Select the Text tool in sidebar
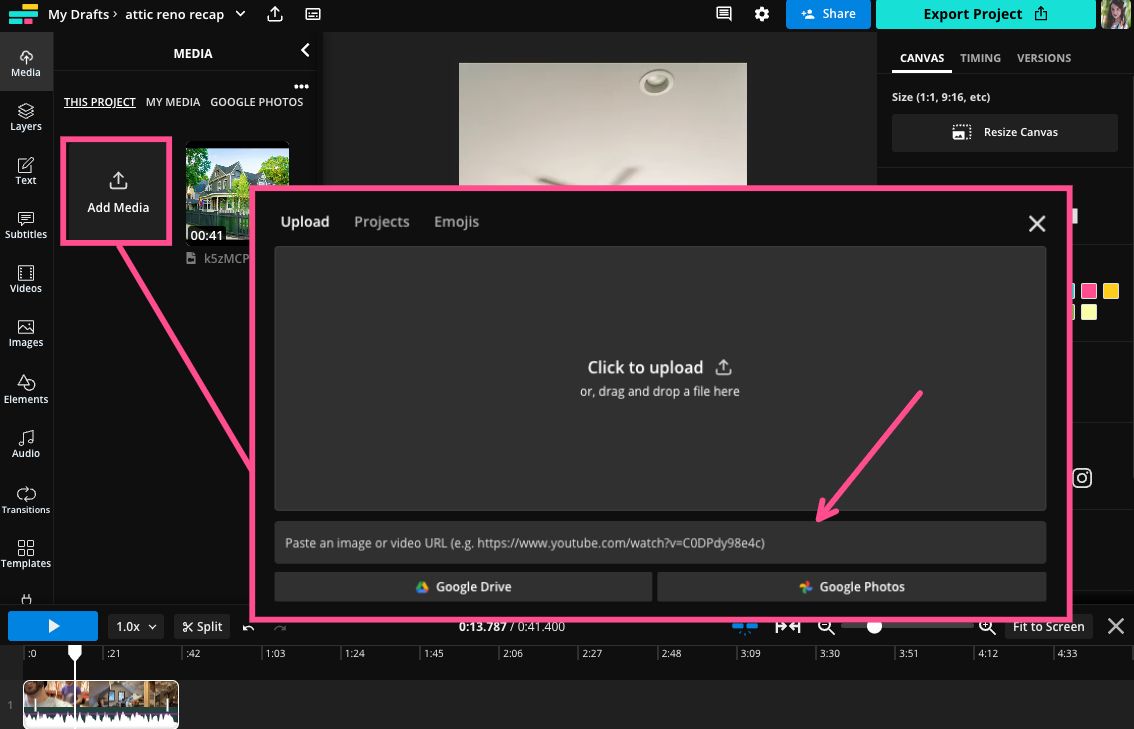The image size is (1134, 729). click(x=26, y=171)
